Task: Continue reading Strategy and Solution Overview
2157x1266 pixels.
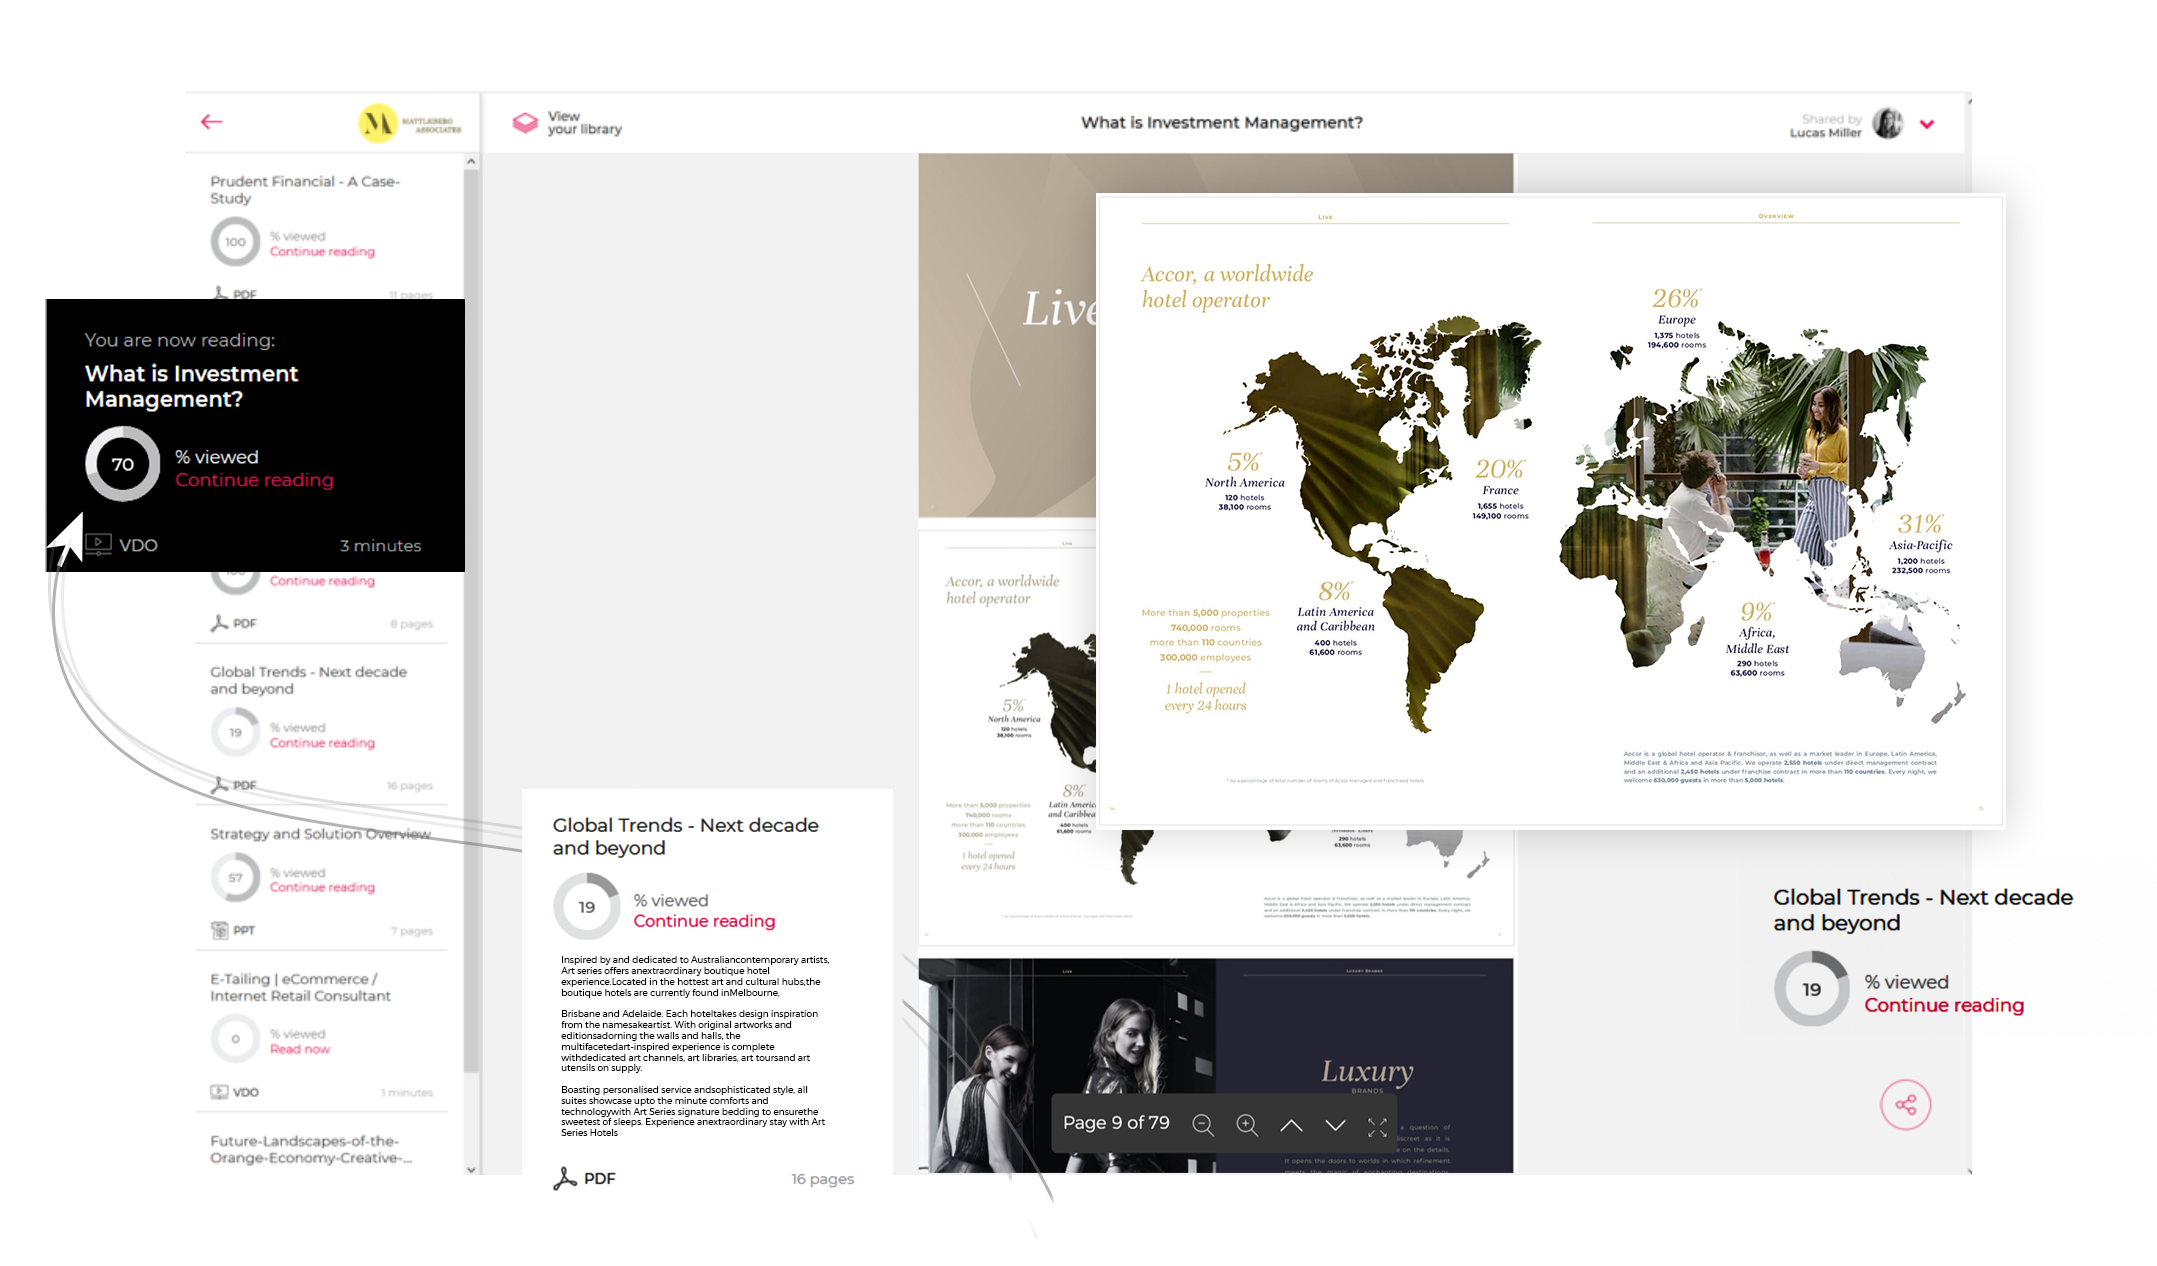Action: pos(322,887)
